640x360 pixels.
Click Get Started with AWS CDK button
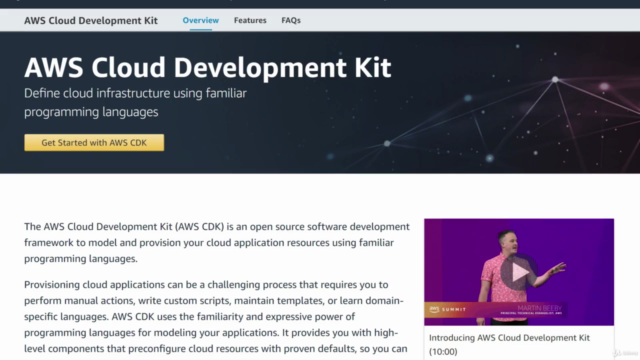94,142
